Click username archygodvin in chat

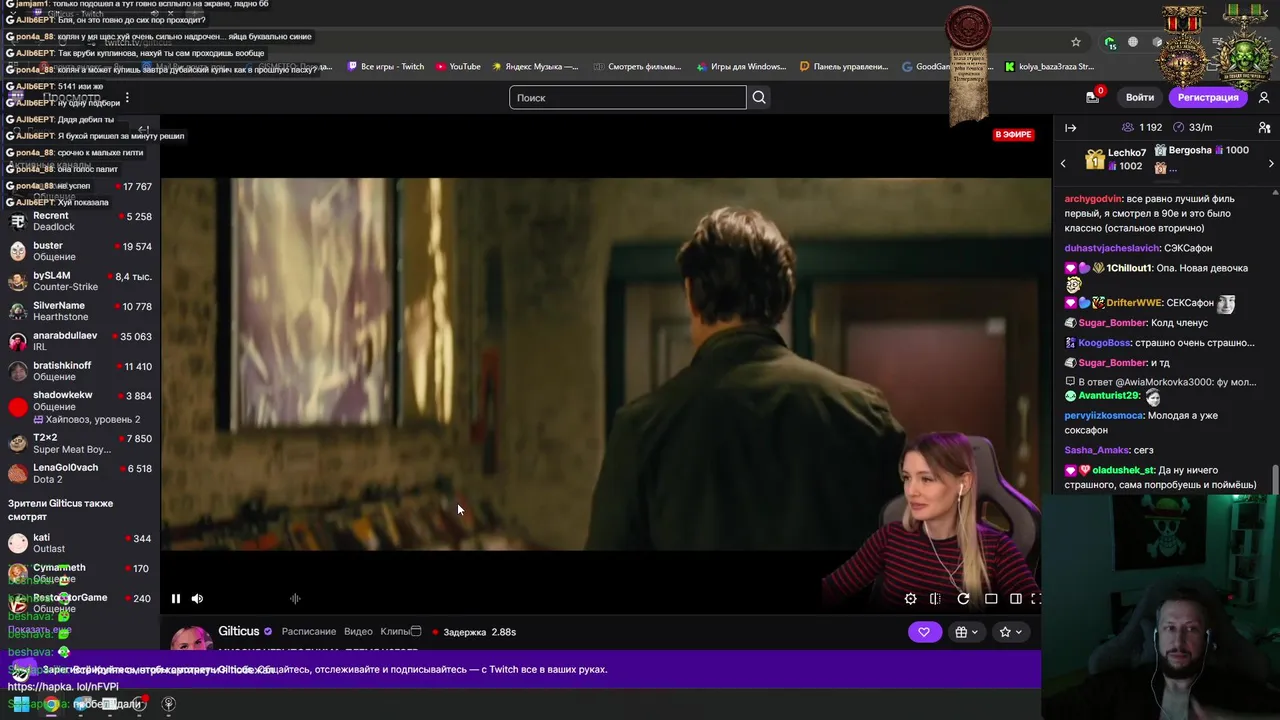pos(1093,199)
